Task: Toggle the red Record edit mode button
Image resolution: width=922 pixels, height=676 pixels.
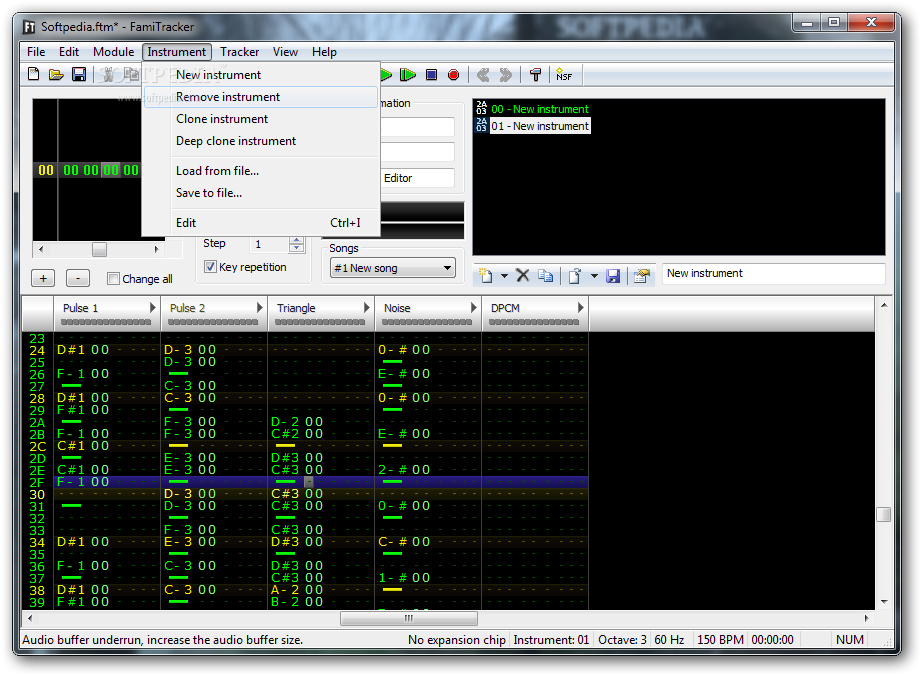Action: click(453, 75)
